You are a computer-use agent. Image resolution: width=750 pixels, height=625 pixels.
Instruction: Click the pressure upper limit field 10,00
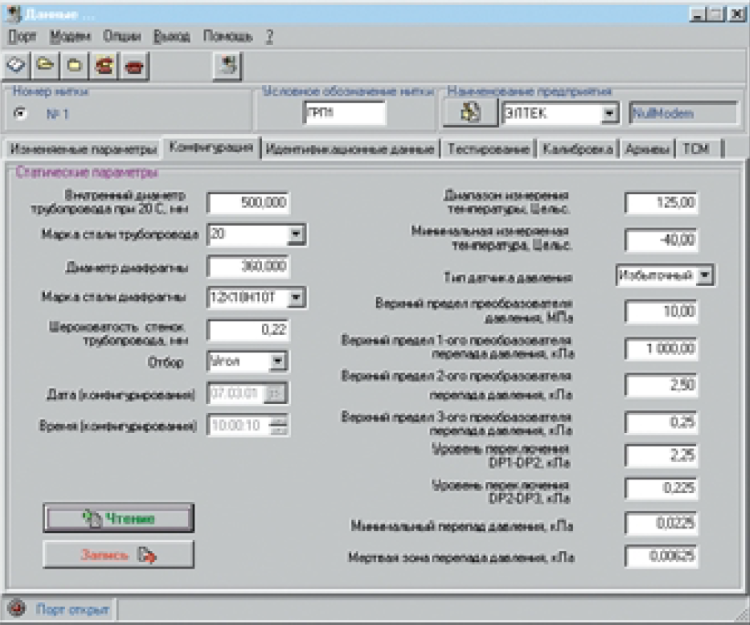coord(661,312)
